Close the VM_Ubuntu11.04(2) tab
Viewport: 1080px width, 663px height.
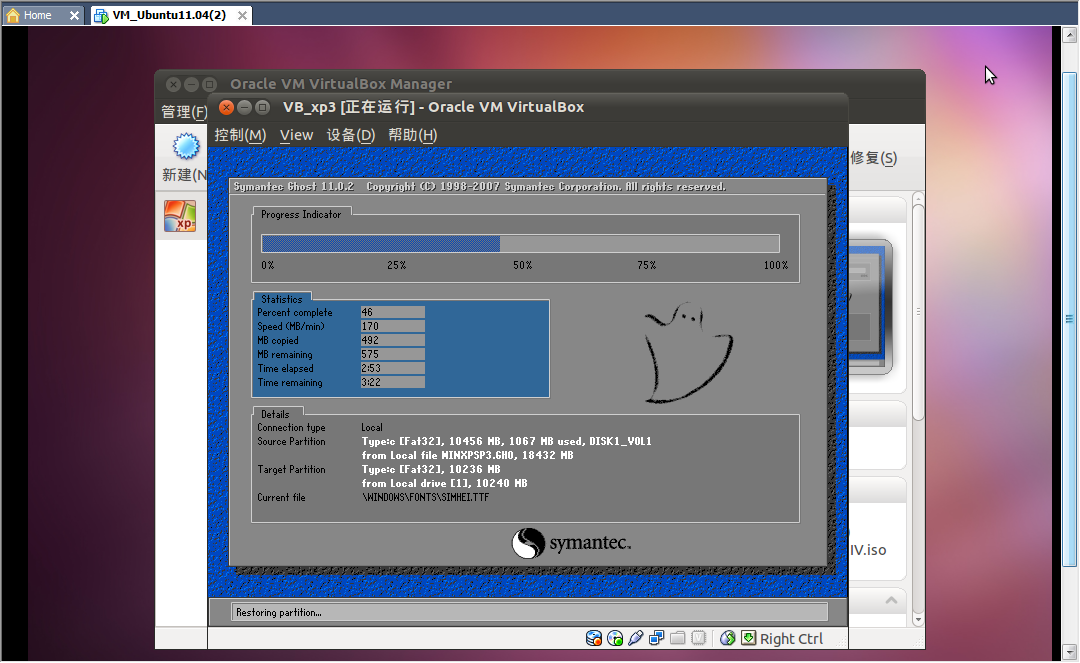pyautogui.click(x=242, y=15)
